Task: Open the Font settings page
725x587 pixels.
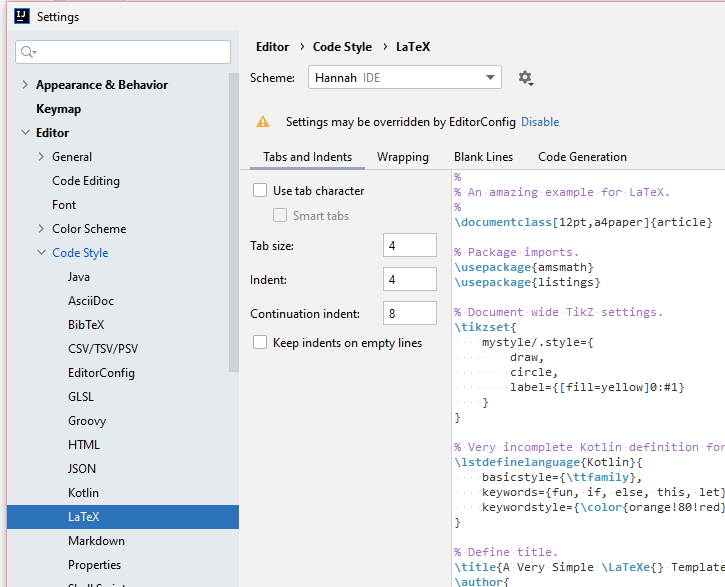Action: click(x=64, y=205)
